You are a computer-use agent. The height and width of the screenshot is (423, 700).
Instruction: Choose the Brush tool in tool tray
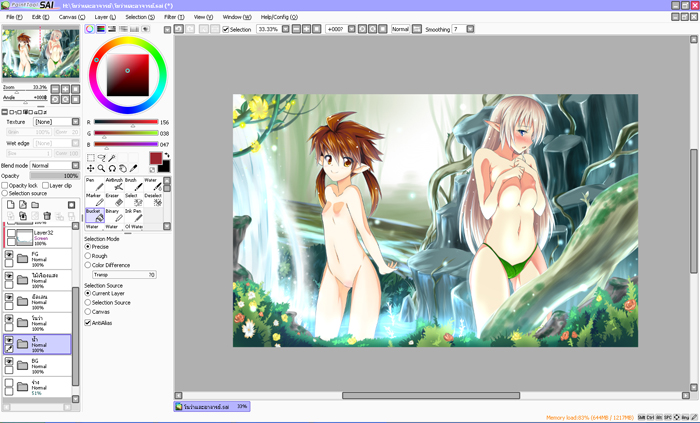(x=133, y=184)
